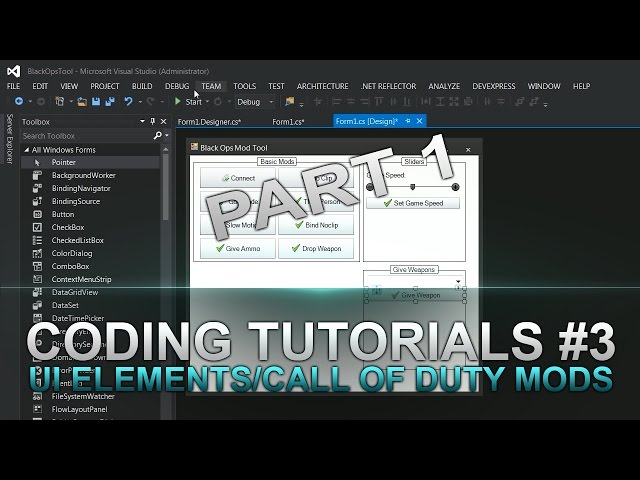Click the Align Lefts layout icon
The image size is (640, 480).
tap(337, 102)
